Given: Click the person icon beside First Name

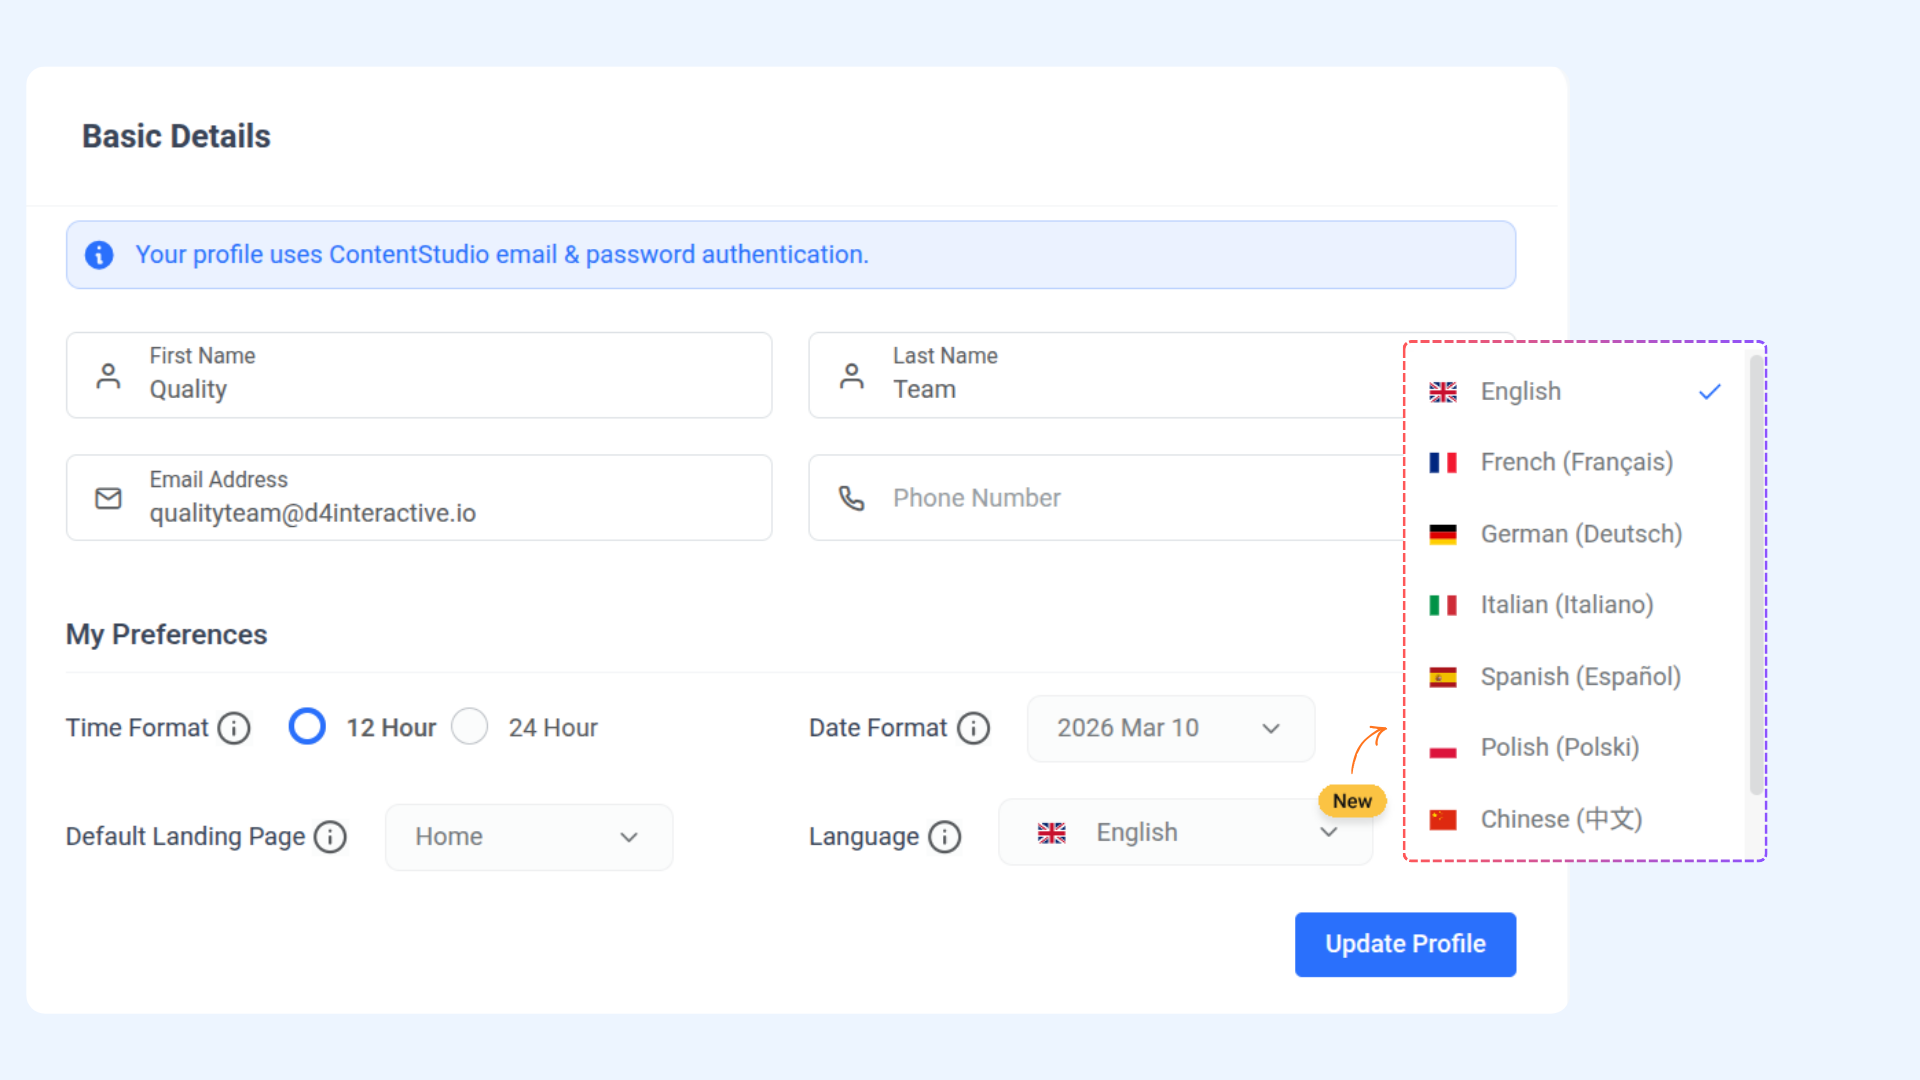Looking at the screenshot, I should 108,376.
